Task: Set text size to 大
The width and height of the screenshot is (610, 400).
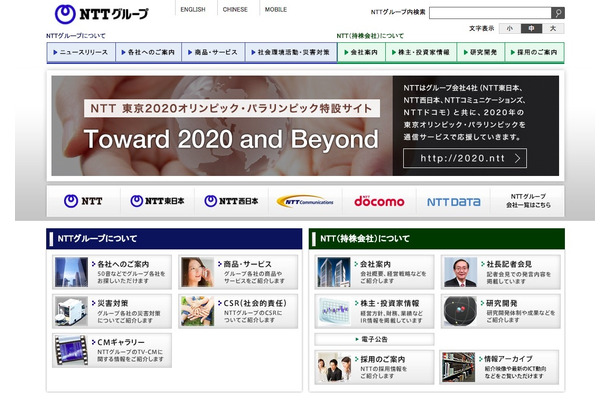Action: click(x=553, y=28)
